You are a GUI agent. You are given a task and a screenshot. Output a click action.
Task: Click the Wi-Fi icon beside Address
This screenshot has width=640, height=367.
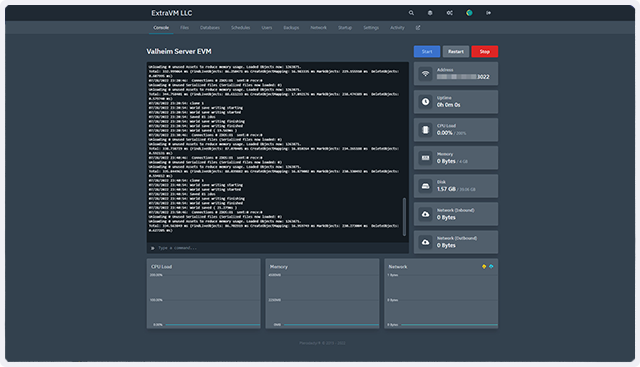point(425,74)
